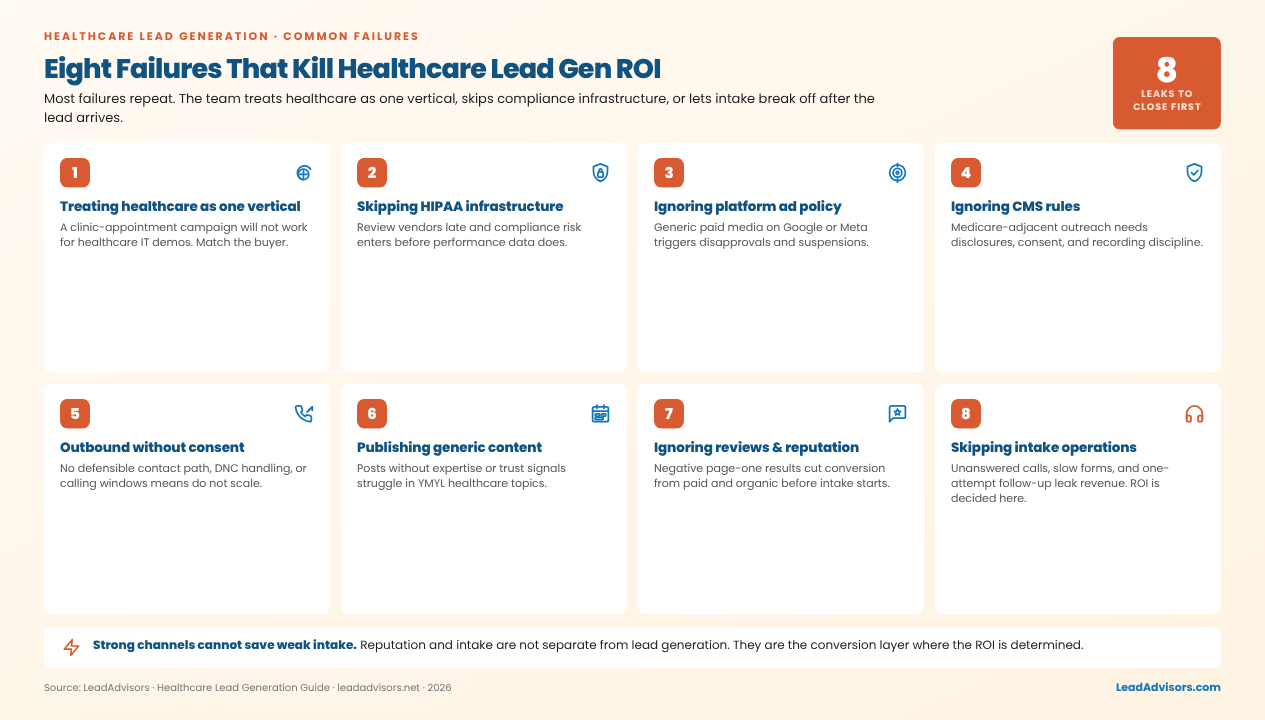The image size is (1265, 720).
Task: Click the 'Eight Failures That Kill Healthcare Lead Gen ROI' title
Action: coord(352,69)
